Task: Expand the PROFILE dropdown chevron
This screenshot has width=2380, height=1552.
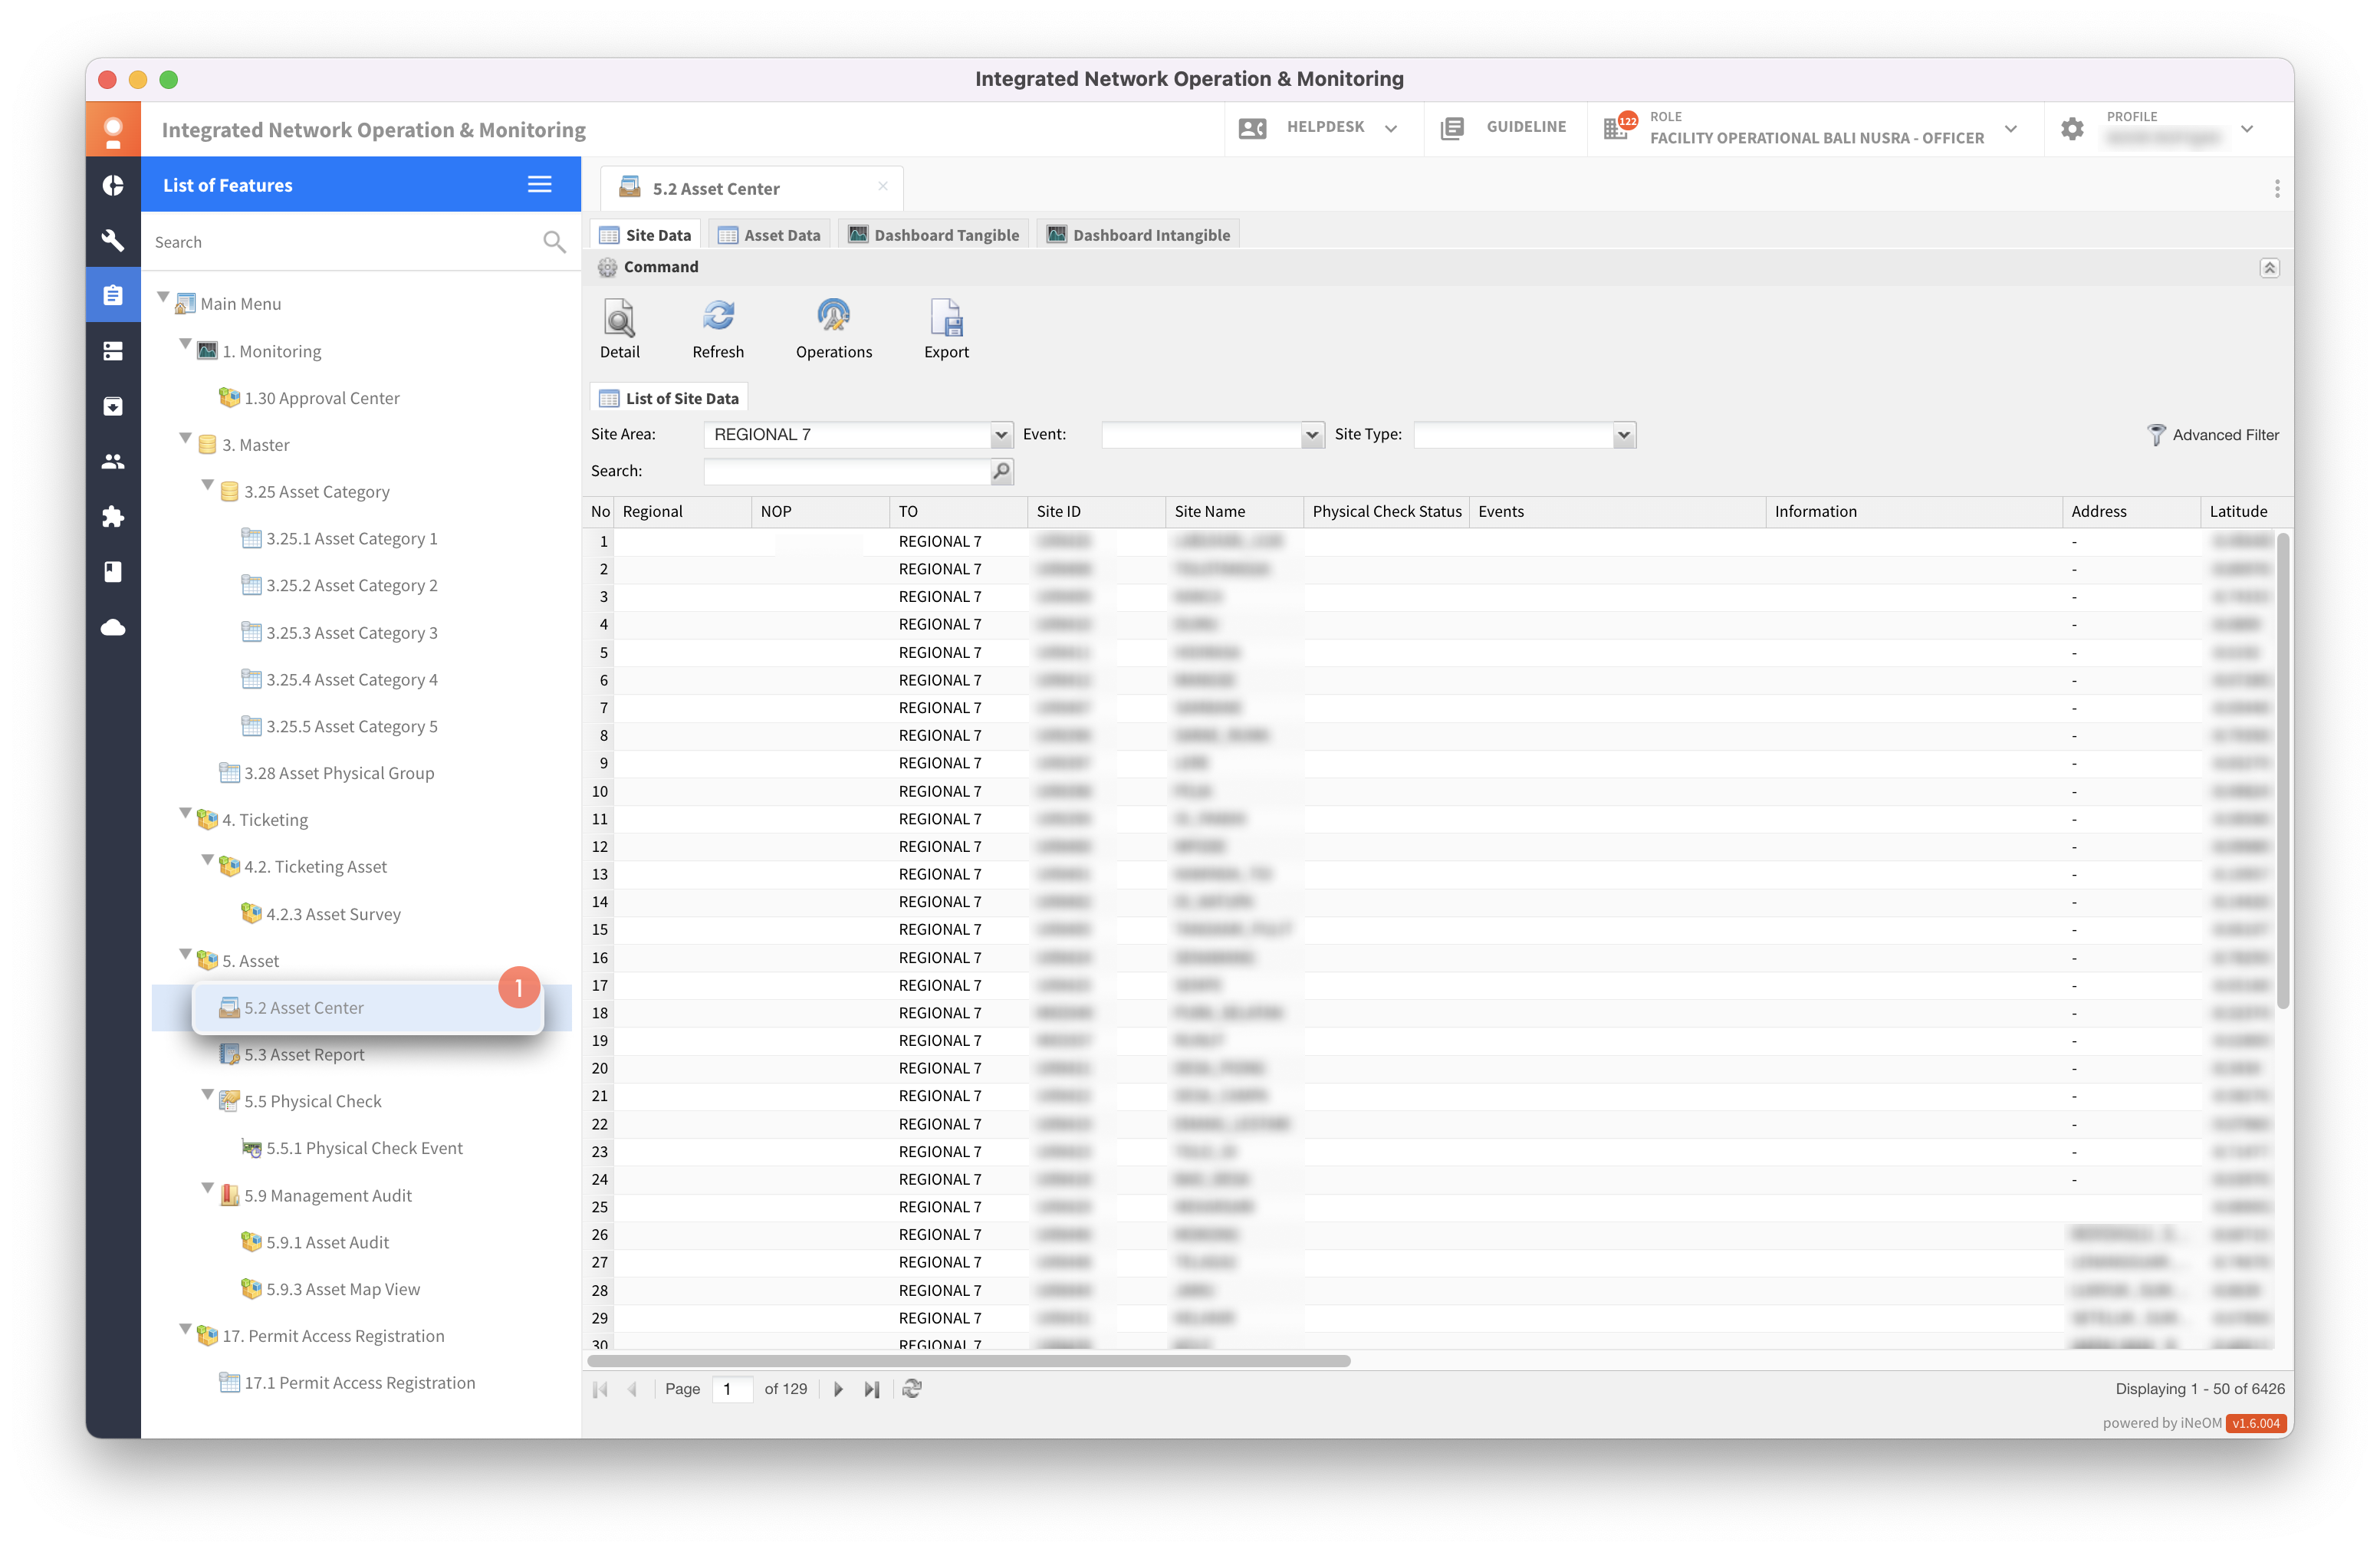Action: tap(2247, 129)
